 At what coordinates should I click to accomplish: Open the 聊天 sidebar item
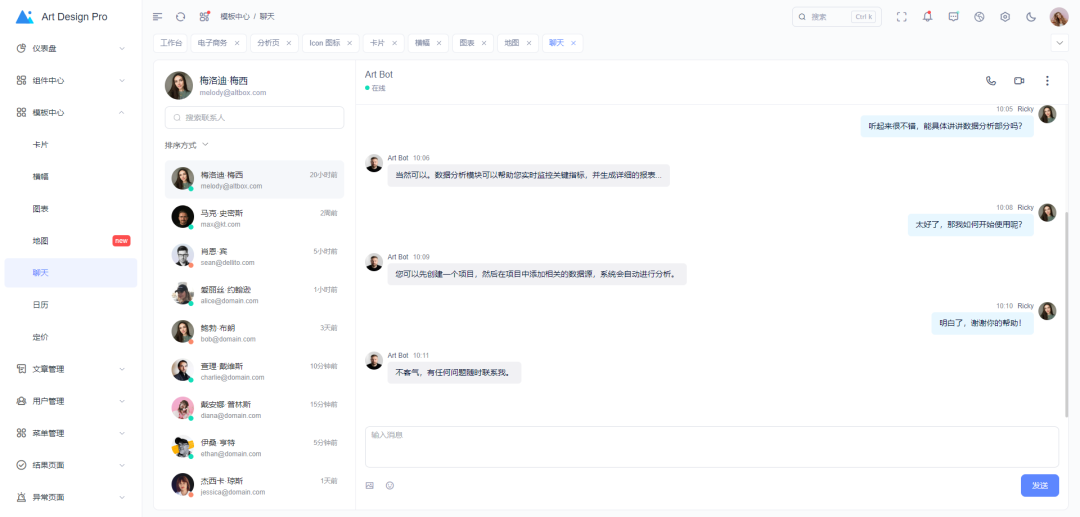point(71,273)
